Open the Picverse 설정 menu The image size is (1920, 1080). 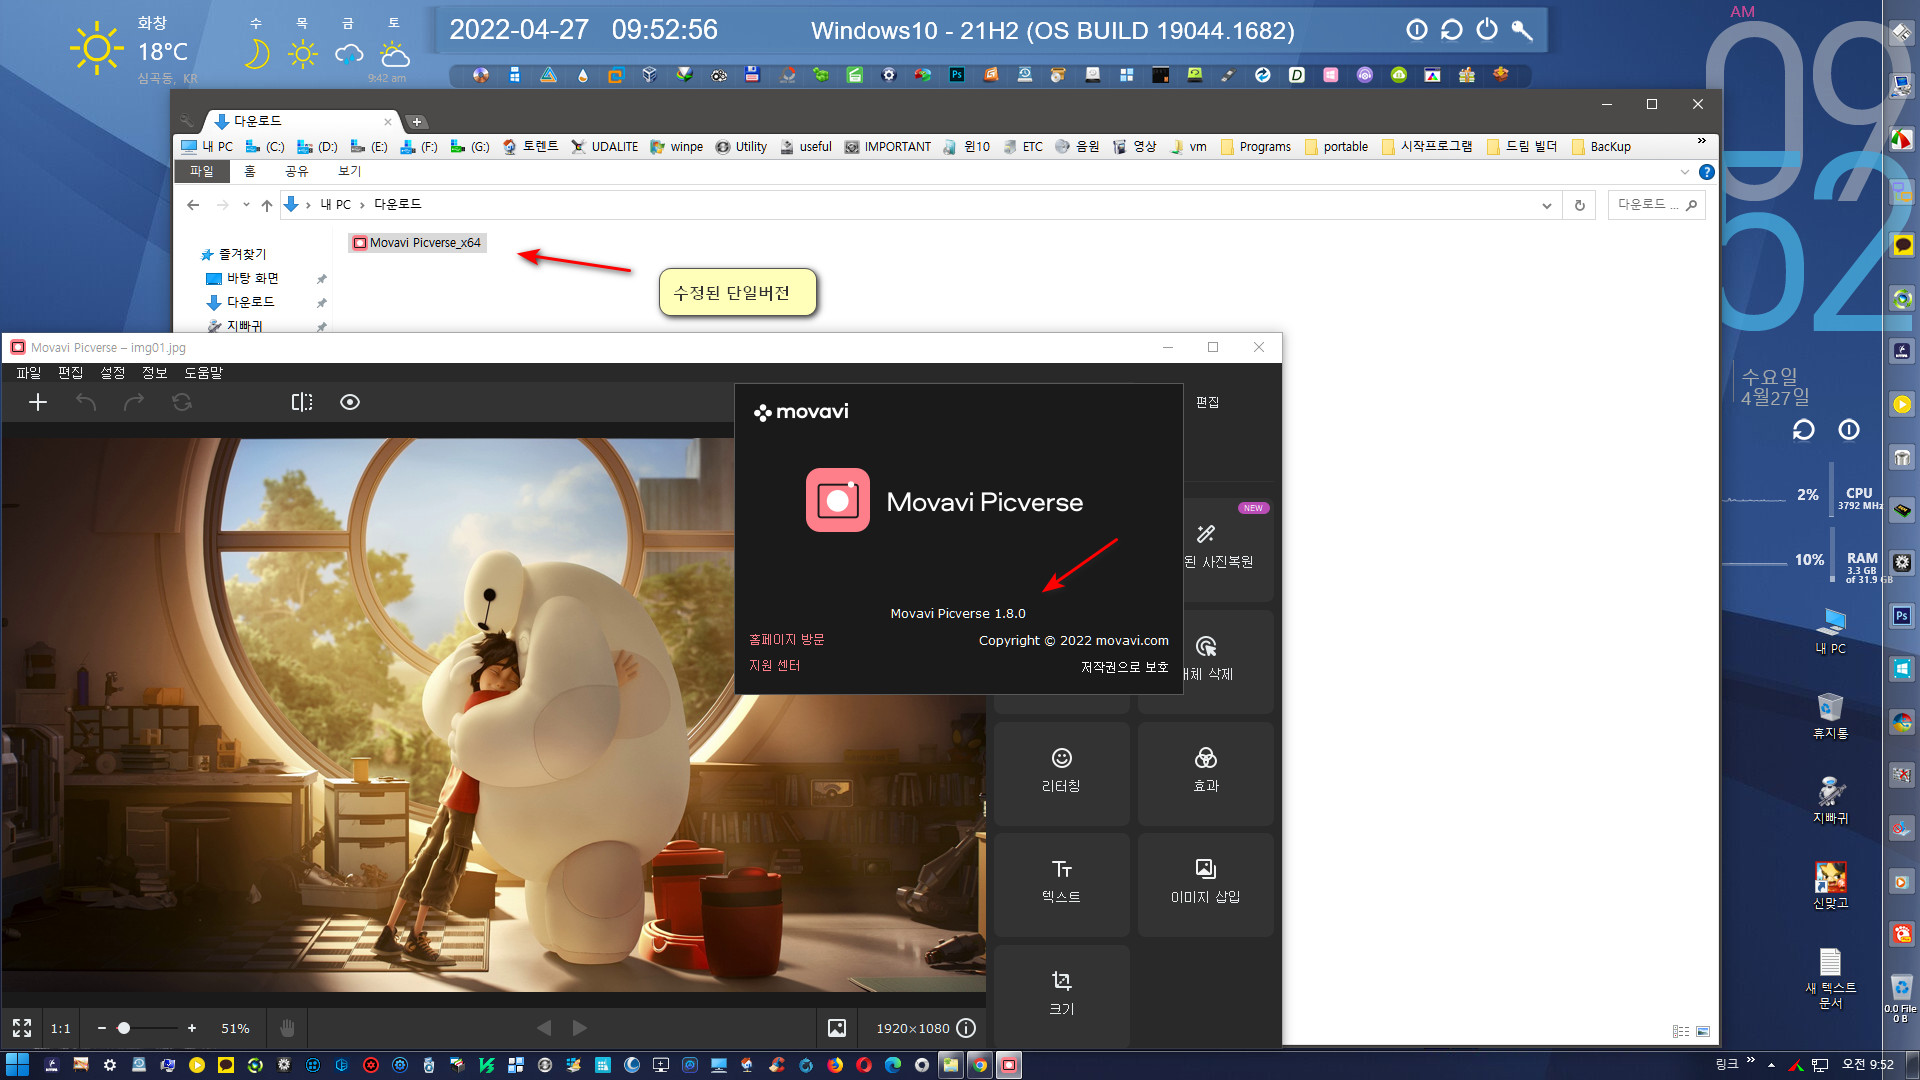112,373
